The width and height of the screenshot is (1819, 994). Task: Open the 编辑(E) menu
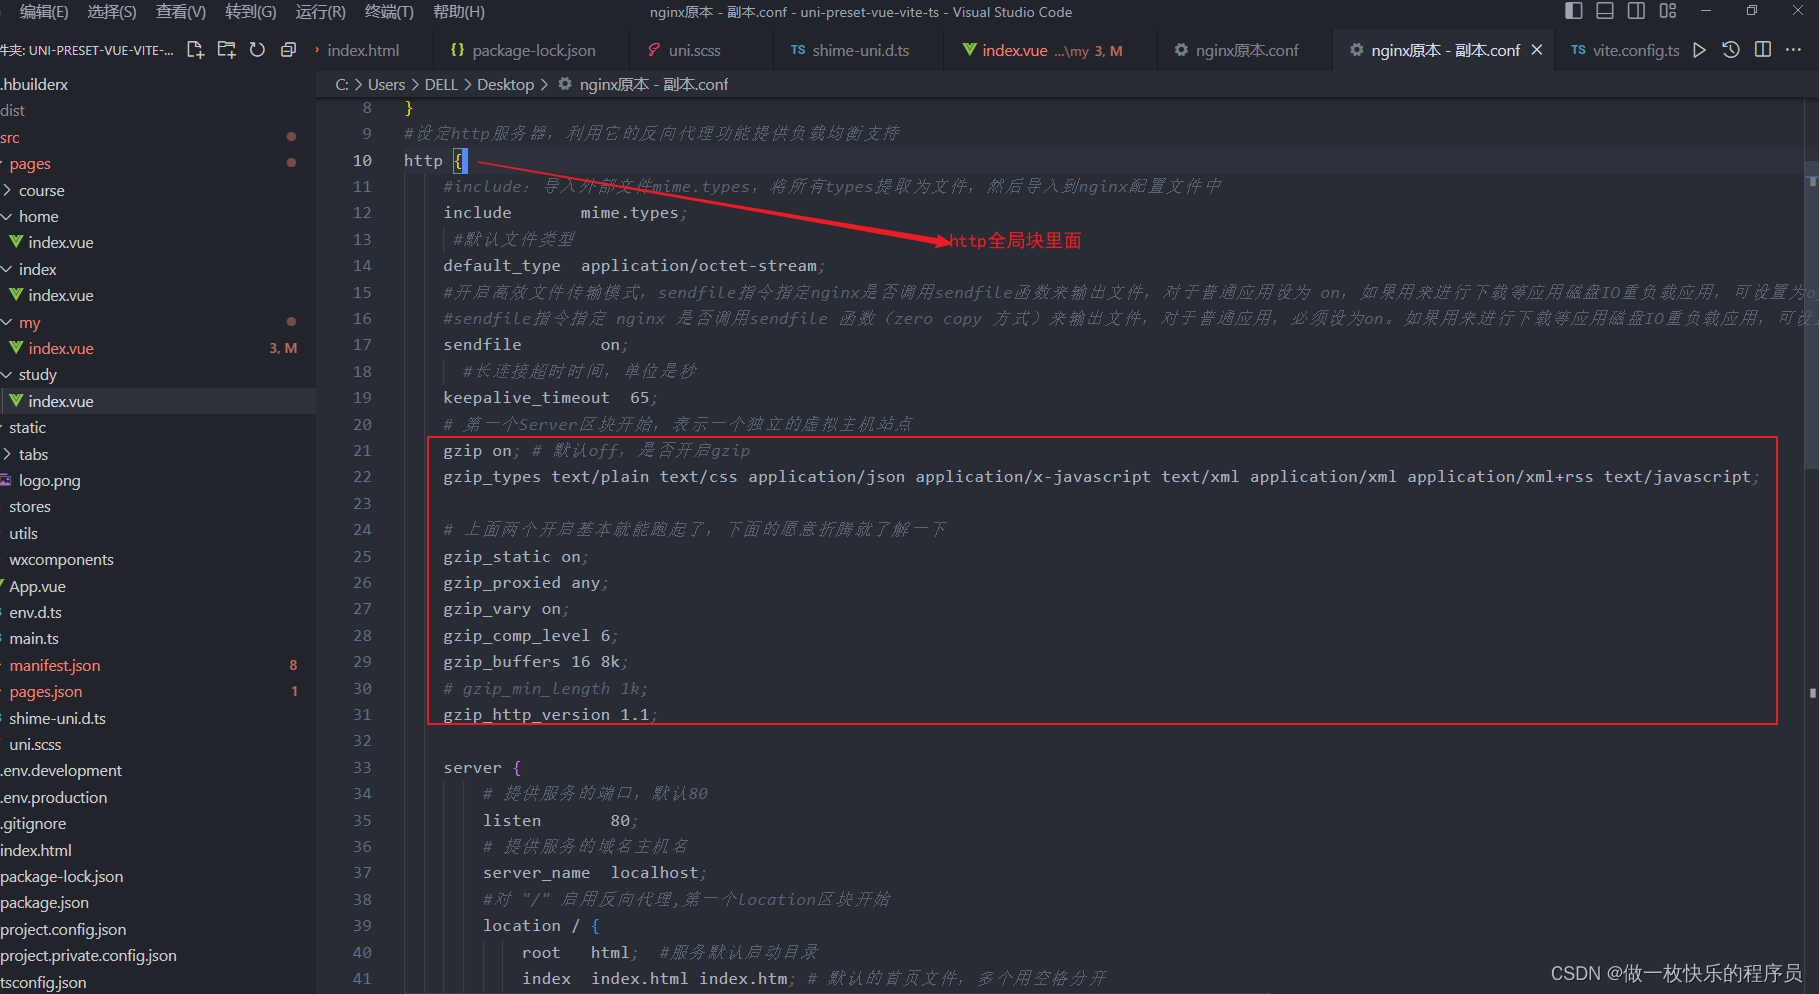click(x=44, y=12)
